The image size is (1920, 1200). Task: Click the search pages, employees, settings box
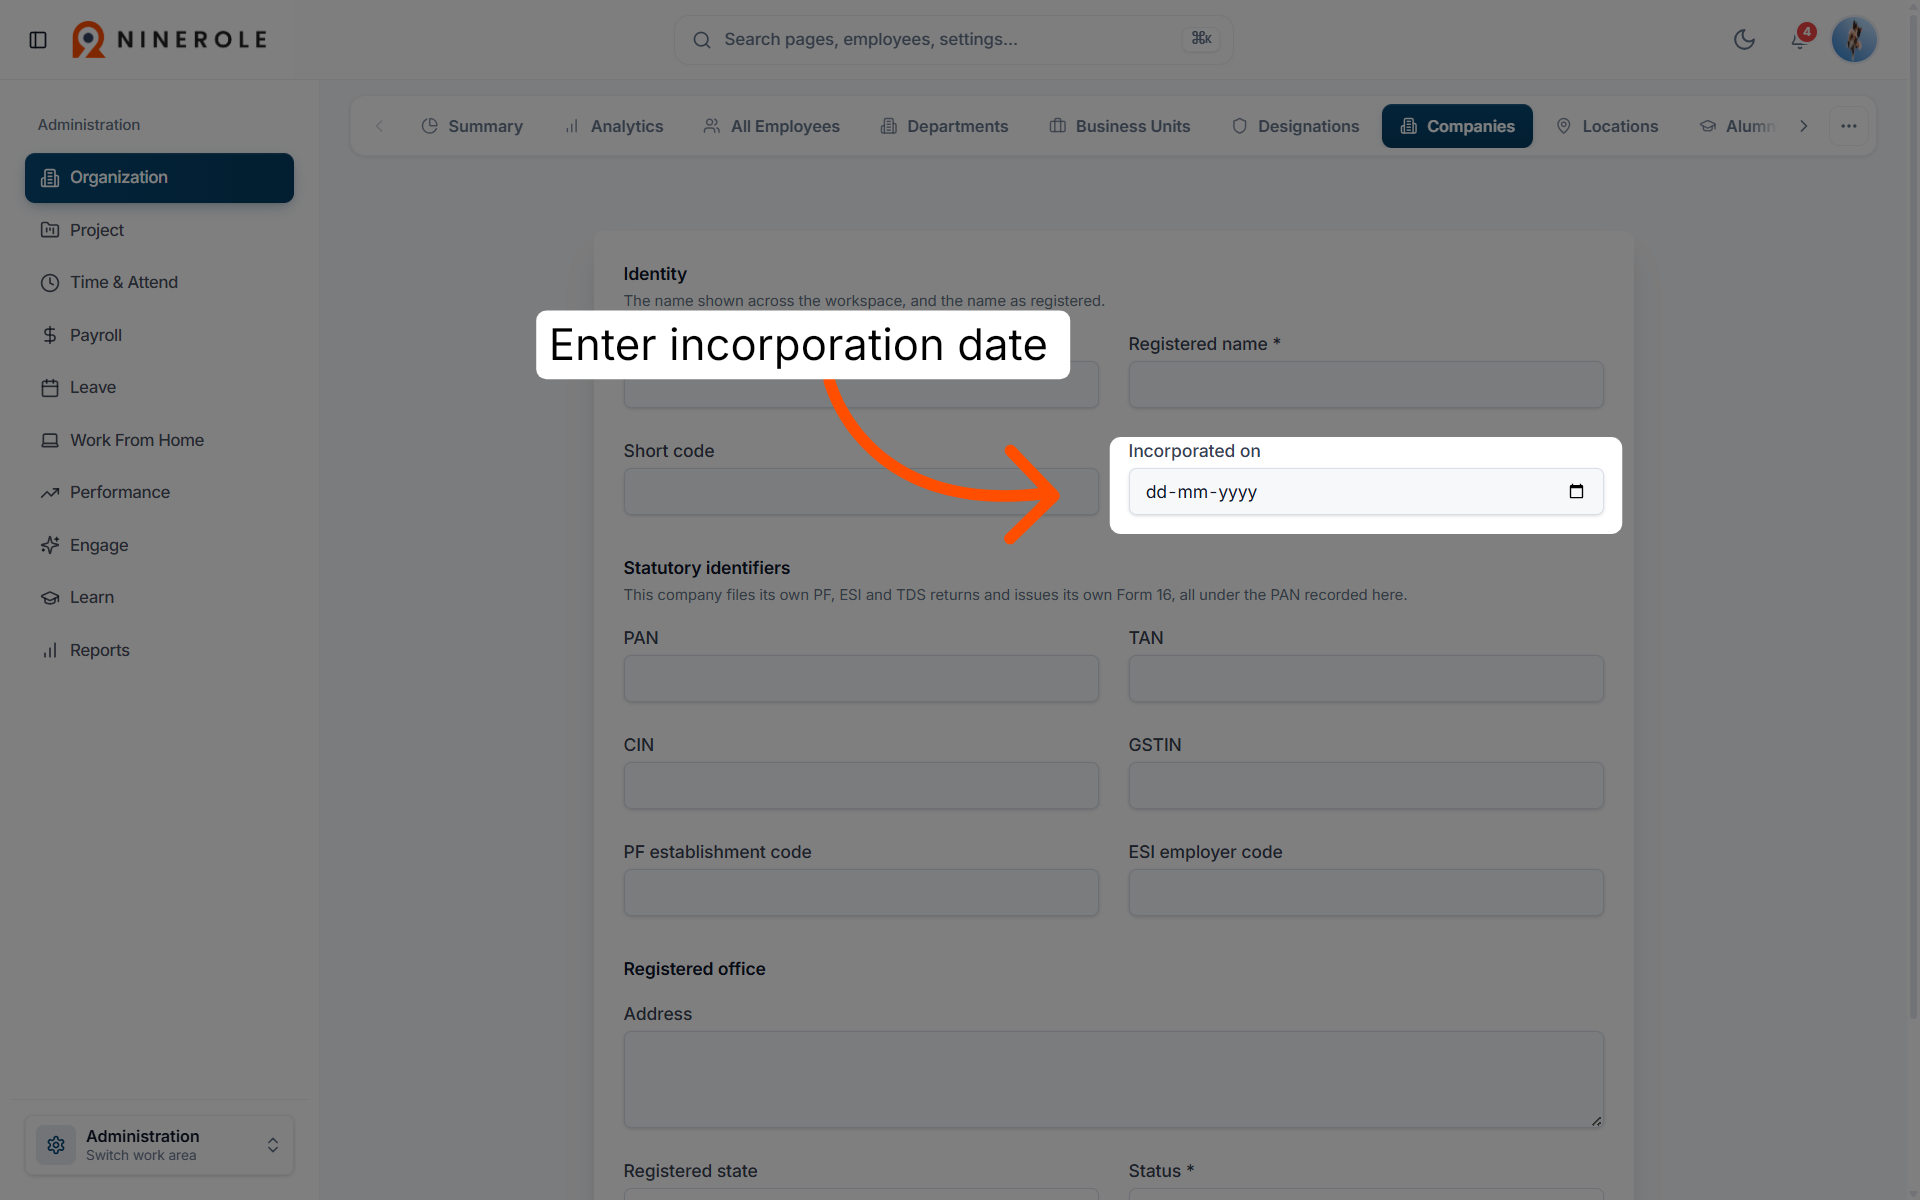click(953, 40)
